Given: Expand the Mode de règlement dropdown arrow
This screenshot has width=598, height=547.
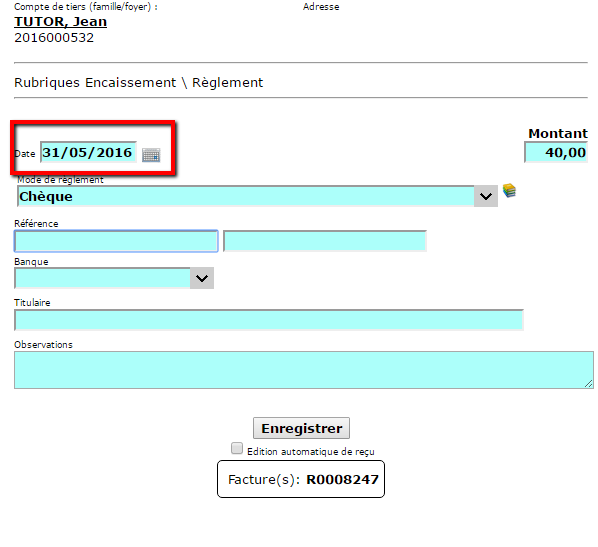Looking at the screenshot, I should pyautogui.click(x=486, y=196).
